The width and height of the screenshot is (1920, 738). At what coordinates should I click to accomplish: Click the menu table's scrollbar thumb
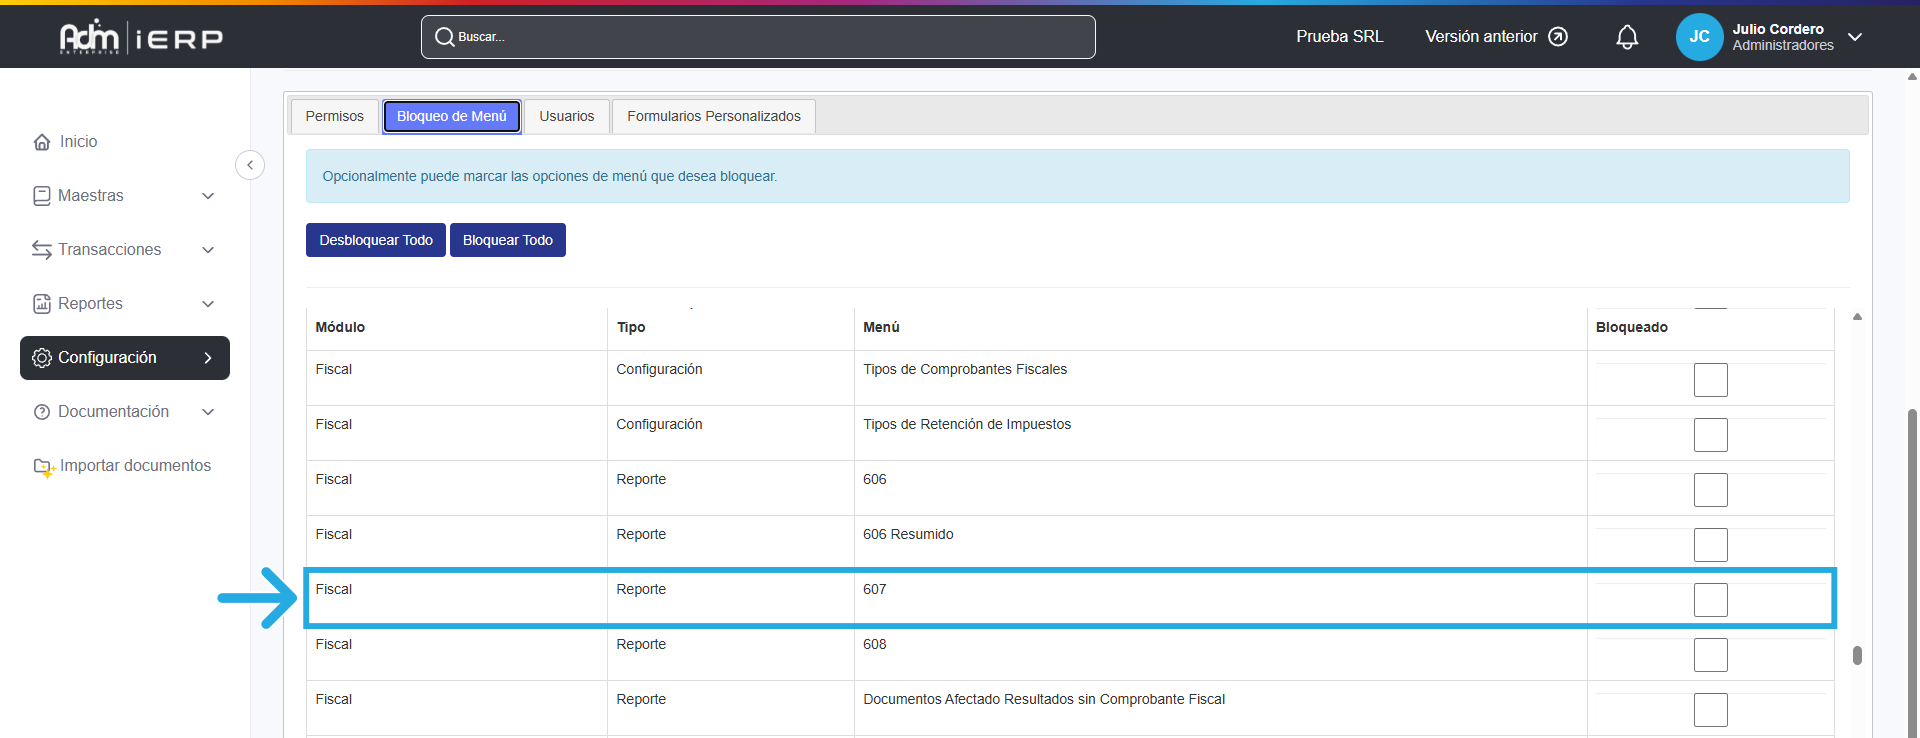[1857, 655]
